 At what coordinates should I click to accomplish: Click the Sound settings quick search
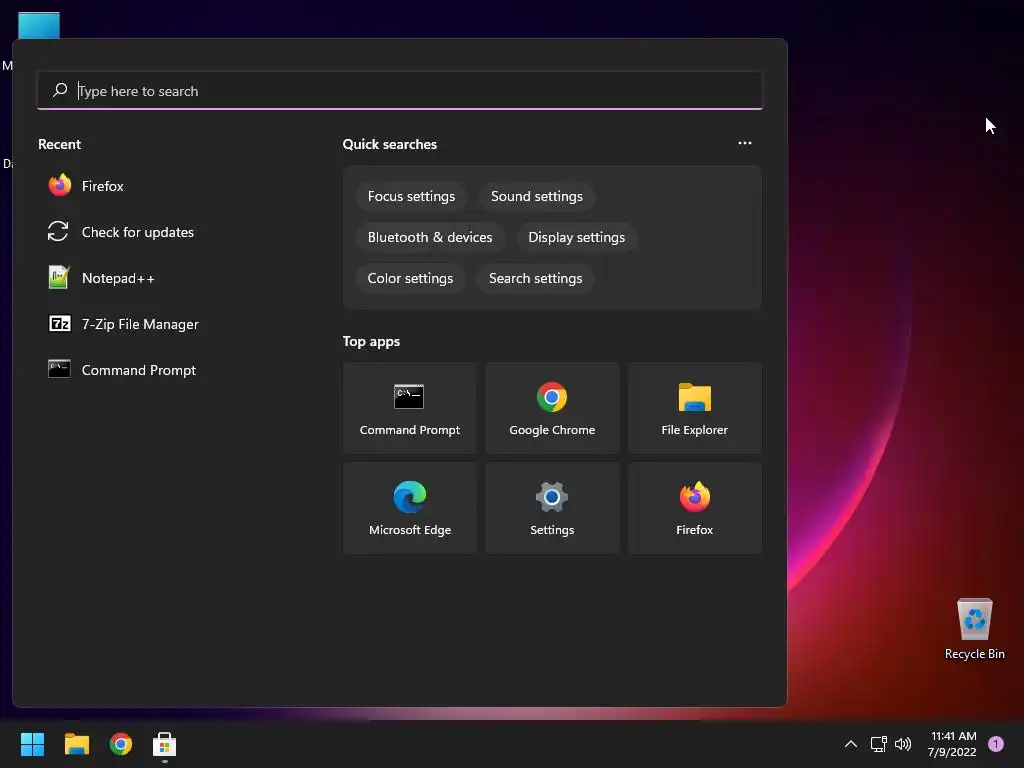pos(537,197)
